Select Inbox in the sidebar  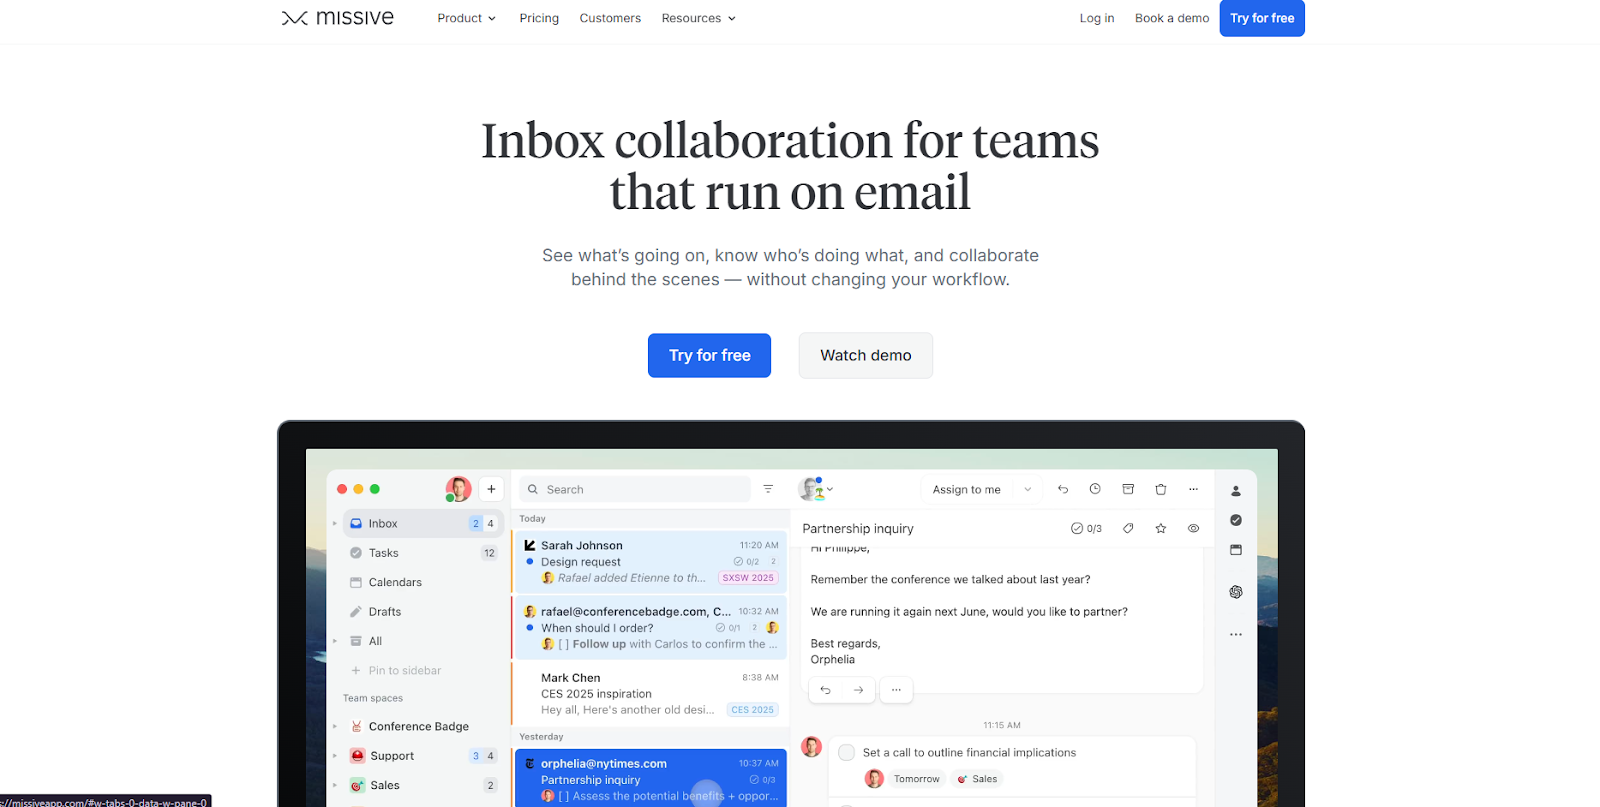(423, 523)
